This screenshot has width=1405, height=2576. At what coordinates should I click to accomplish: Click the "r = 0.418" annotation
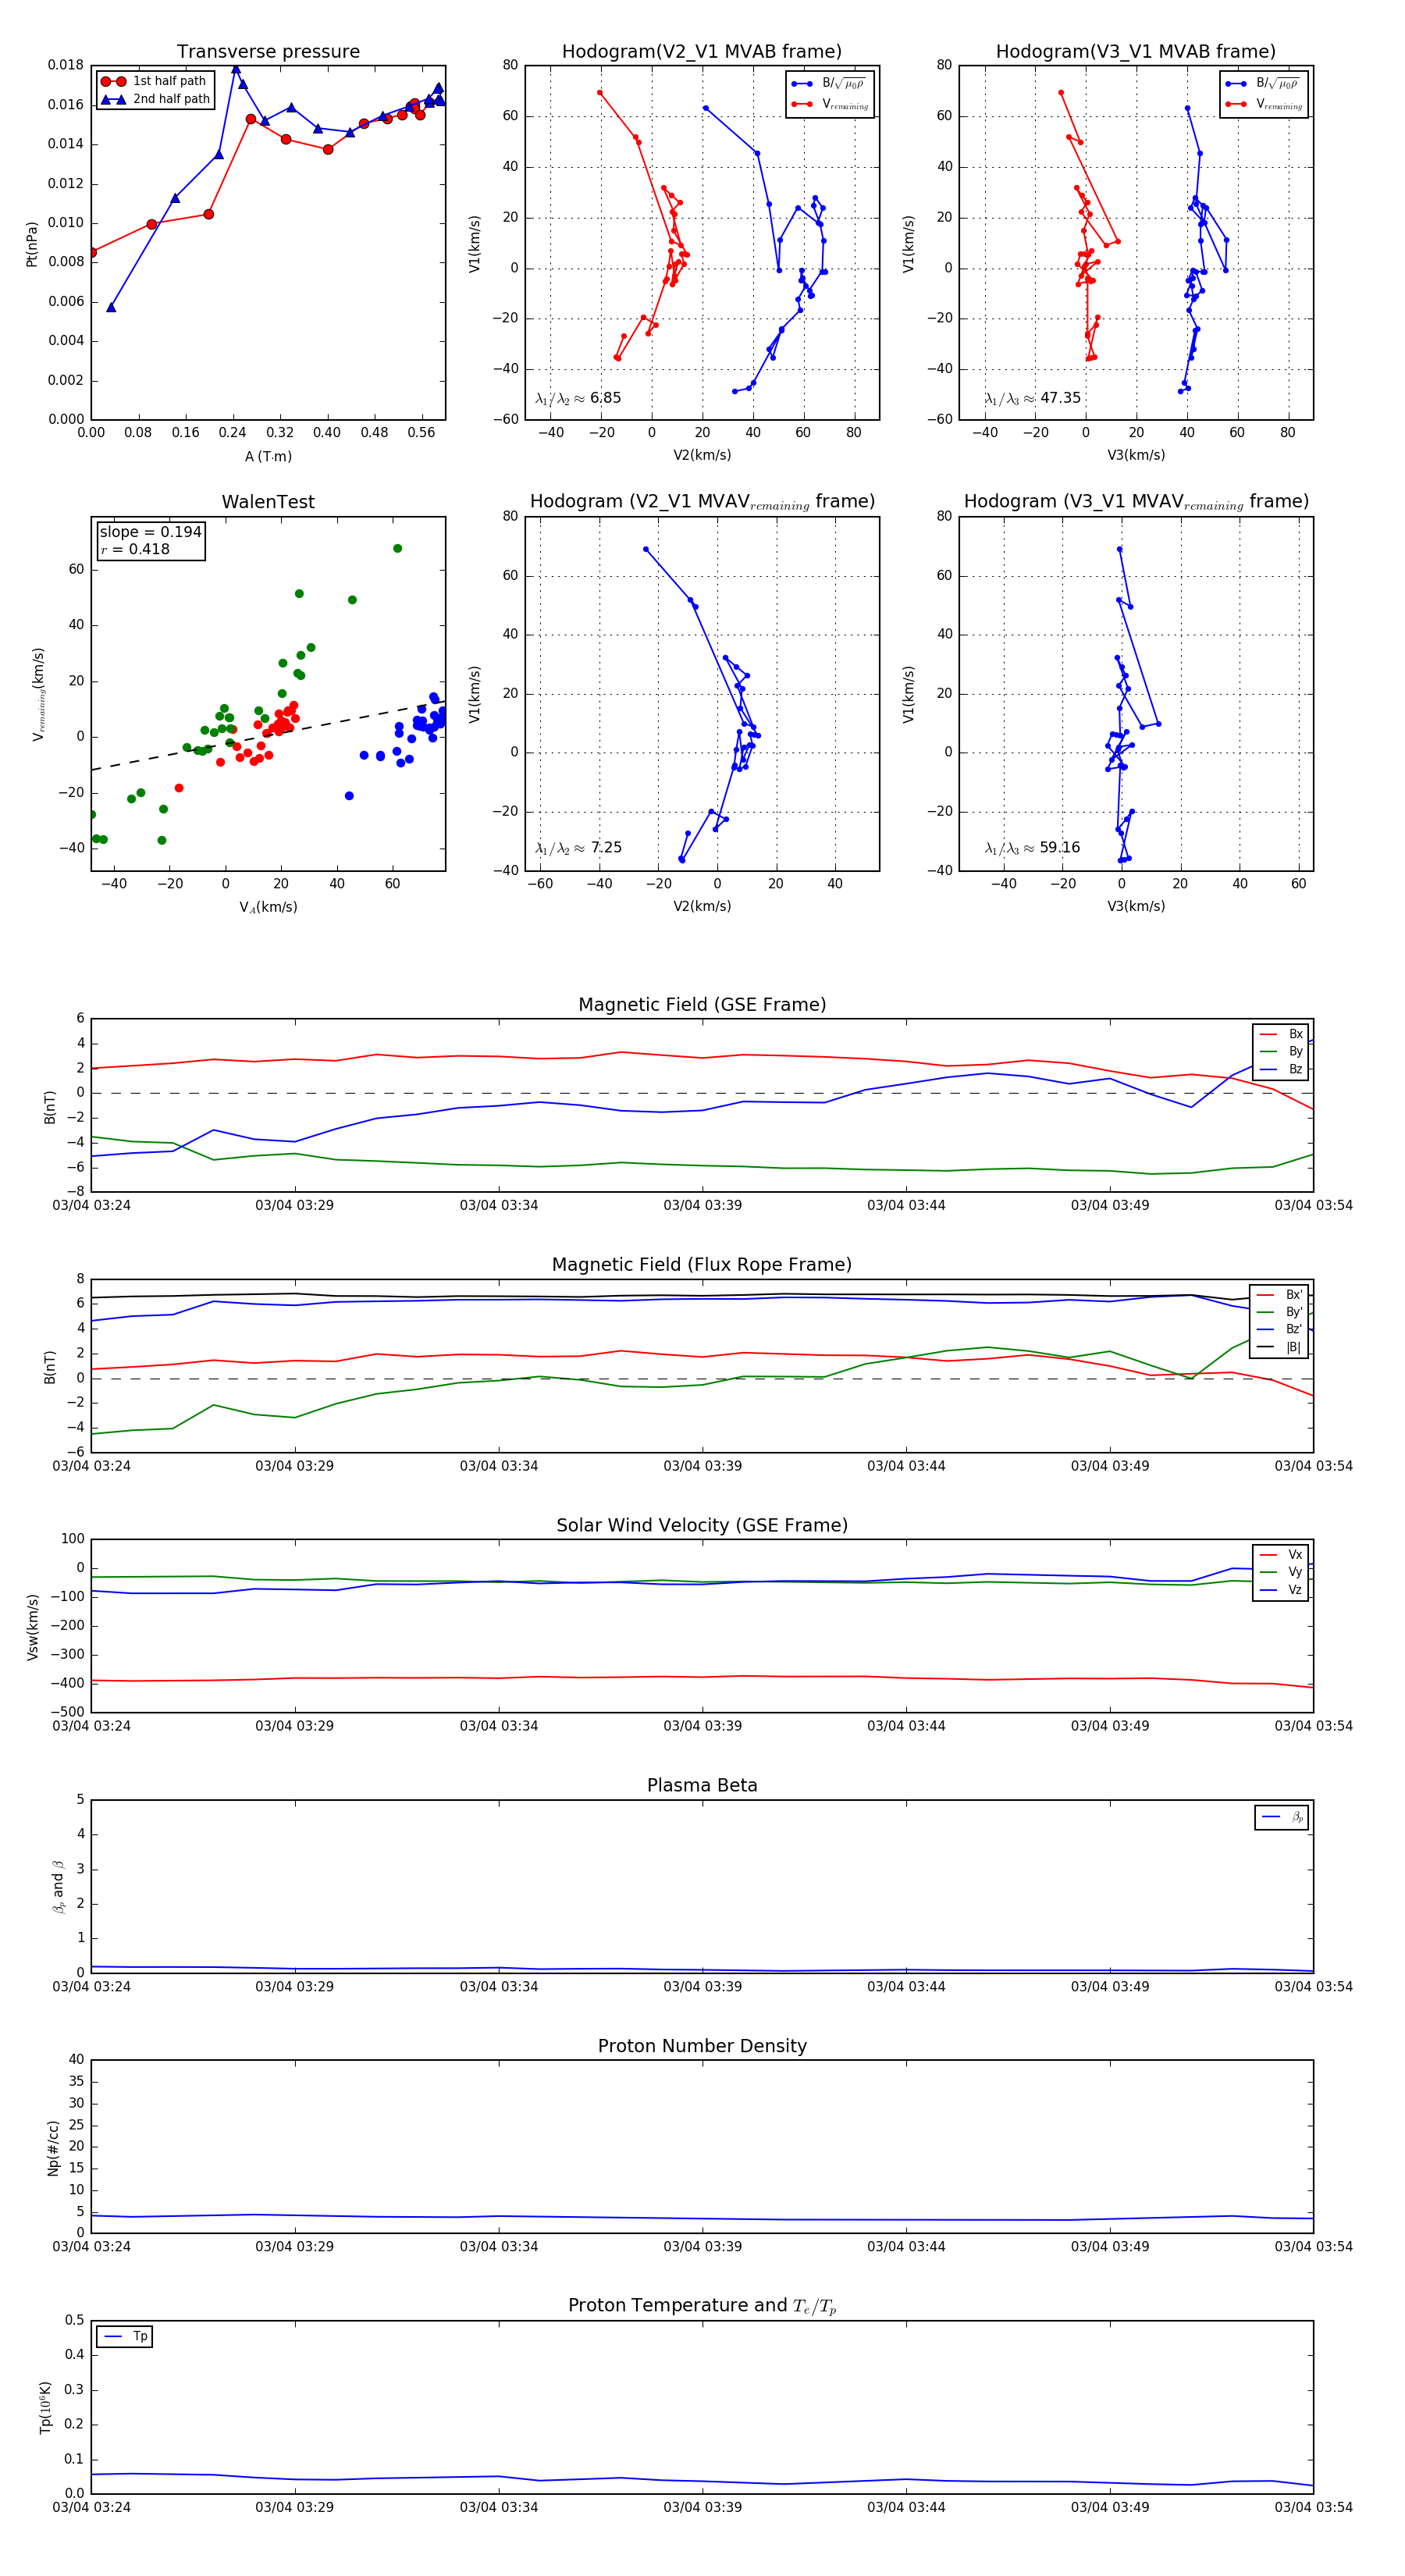pos(135,549)
